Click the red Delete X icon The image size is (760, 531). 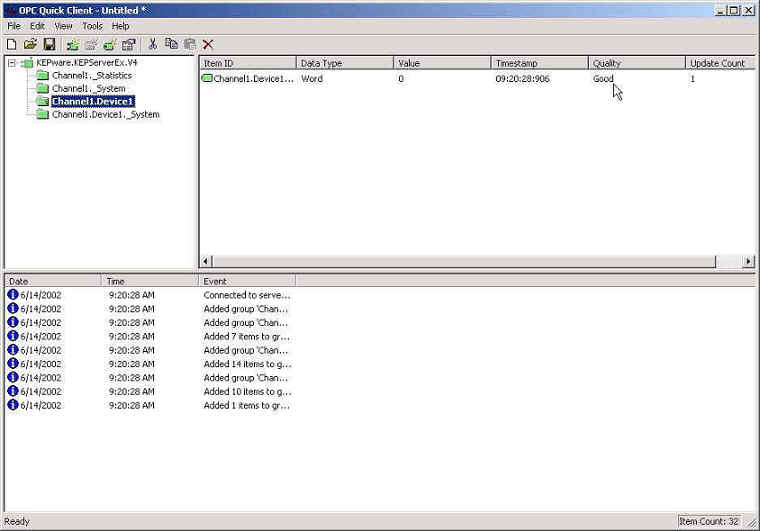[x=208, y=44]
